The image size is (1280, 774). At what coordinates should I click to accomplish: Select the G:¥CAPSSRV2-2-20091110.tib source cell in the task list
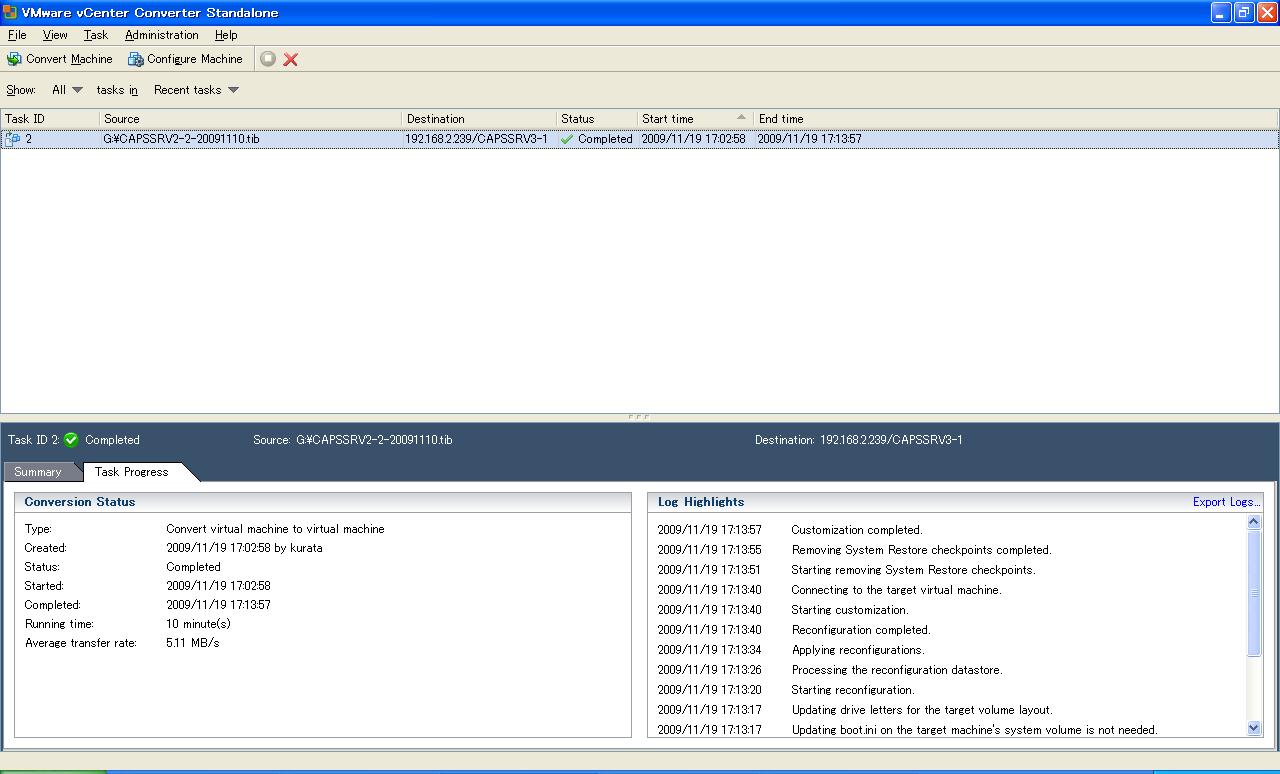[181, 139]
